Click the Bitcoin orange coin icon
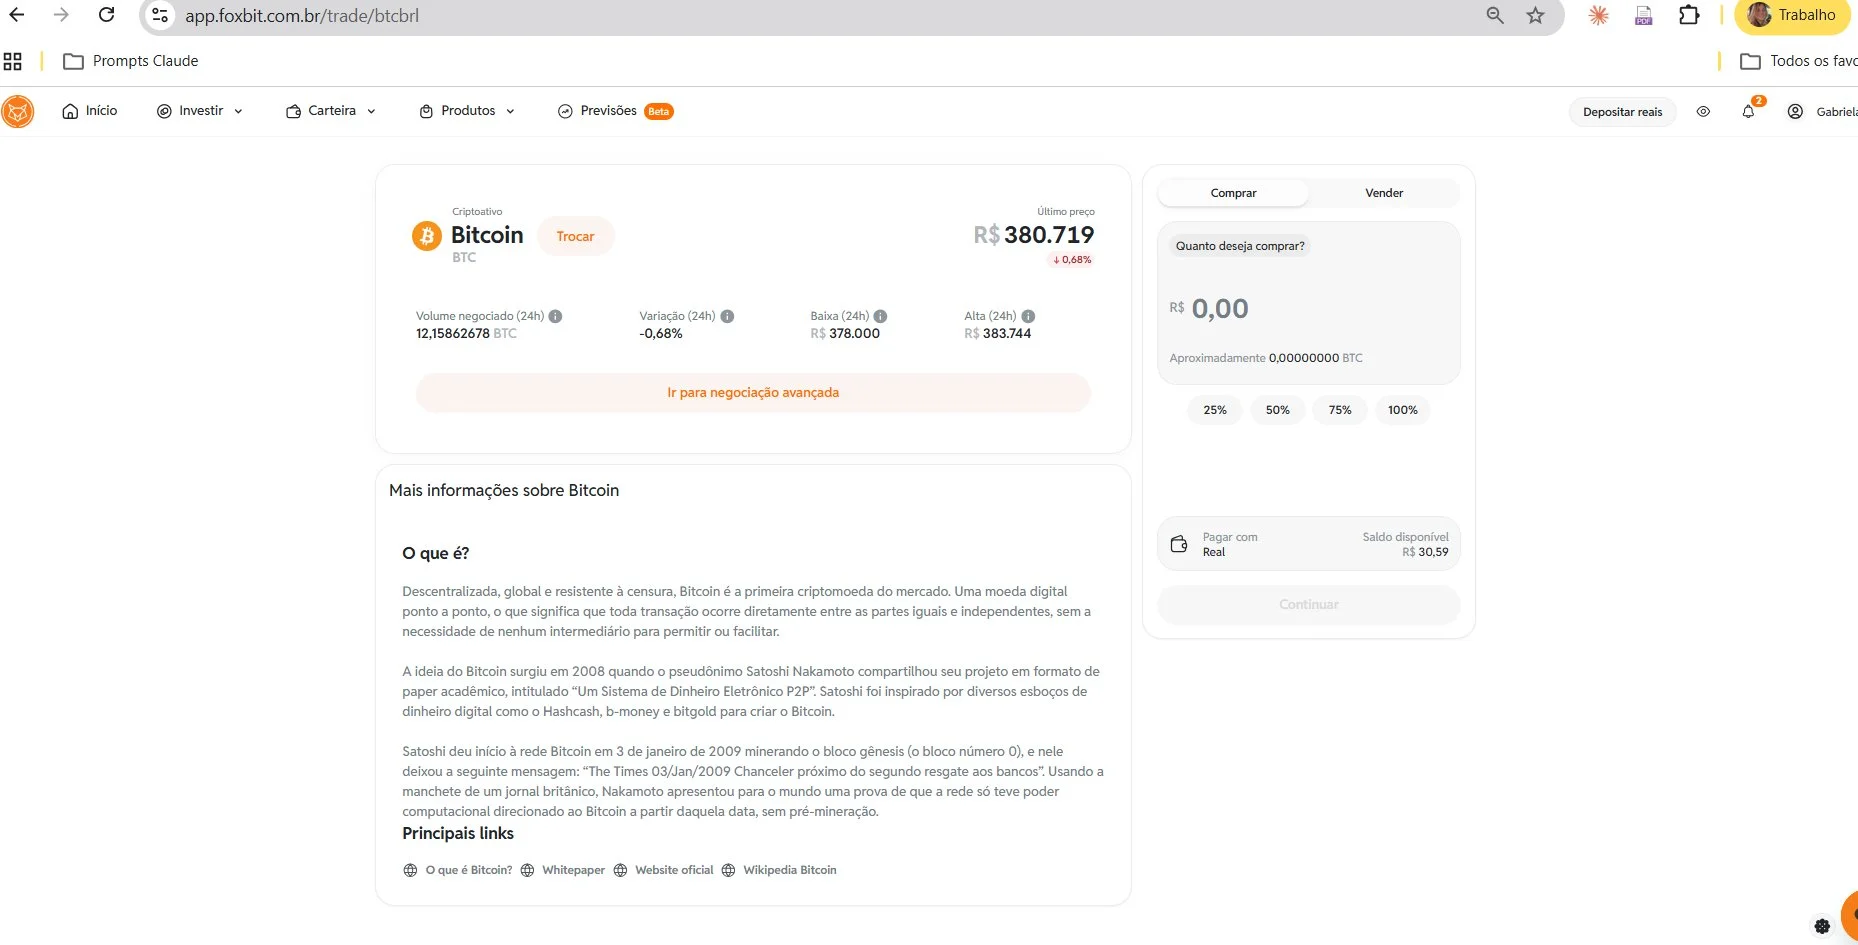This screenshot has height=945, width=1858. [427, 236]
